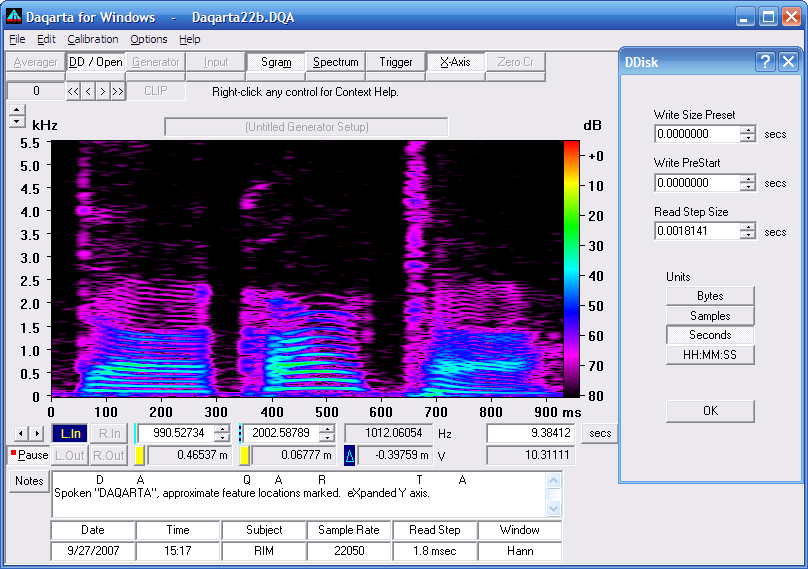Click the yellow marker beside 0.46537 m

click(140, 456)
